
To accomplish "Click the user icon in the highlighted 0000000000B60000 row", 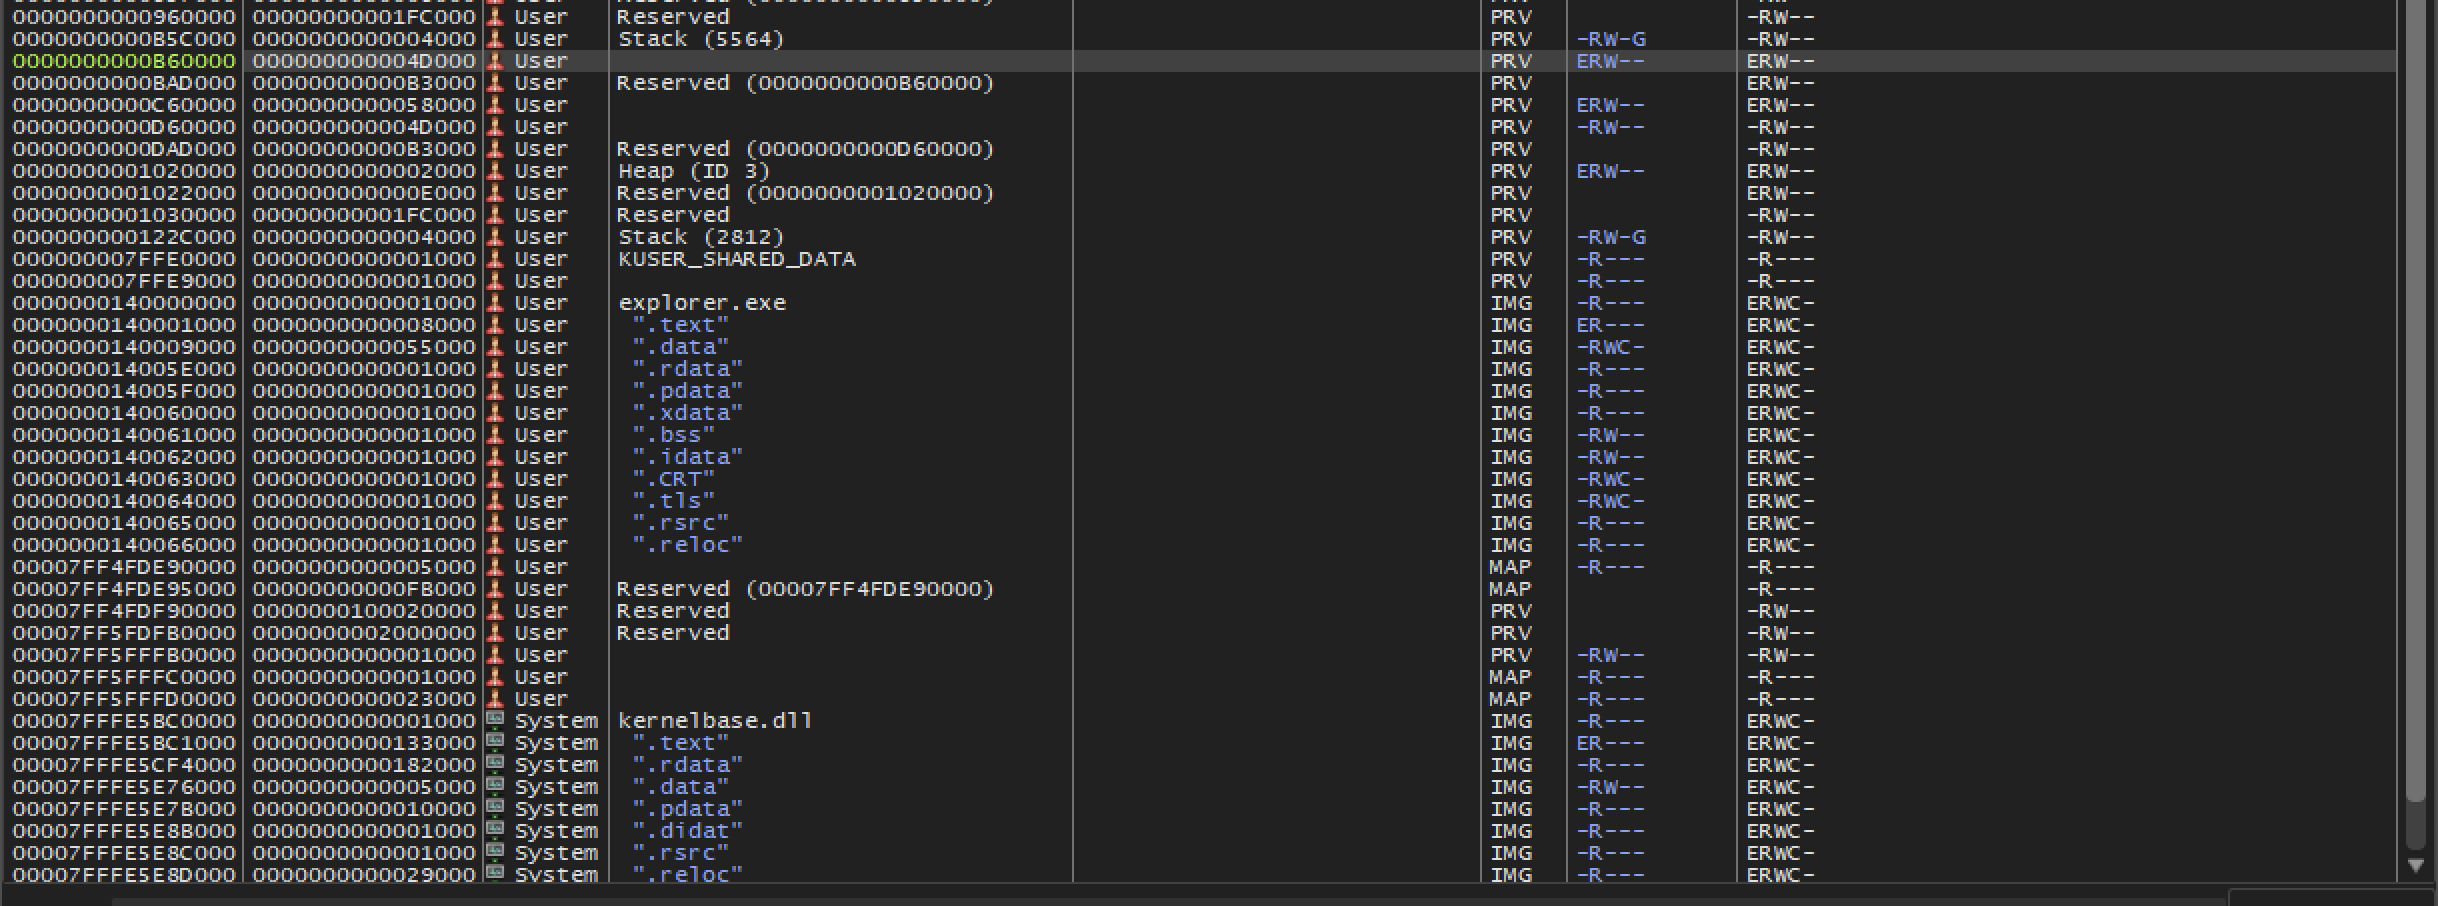I will 495,61.
